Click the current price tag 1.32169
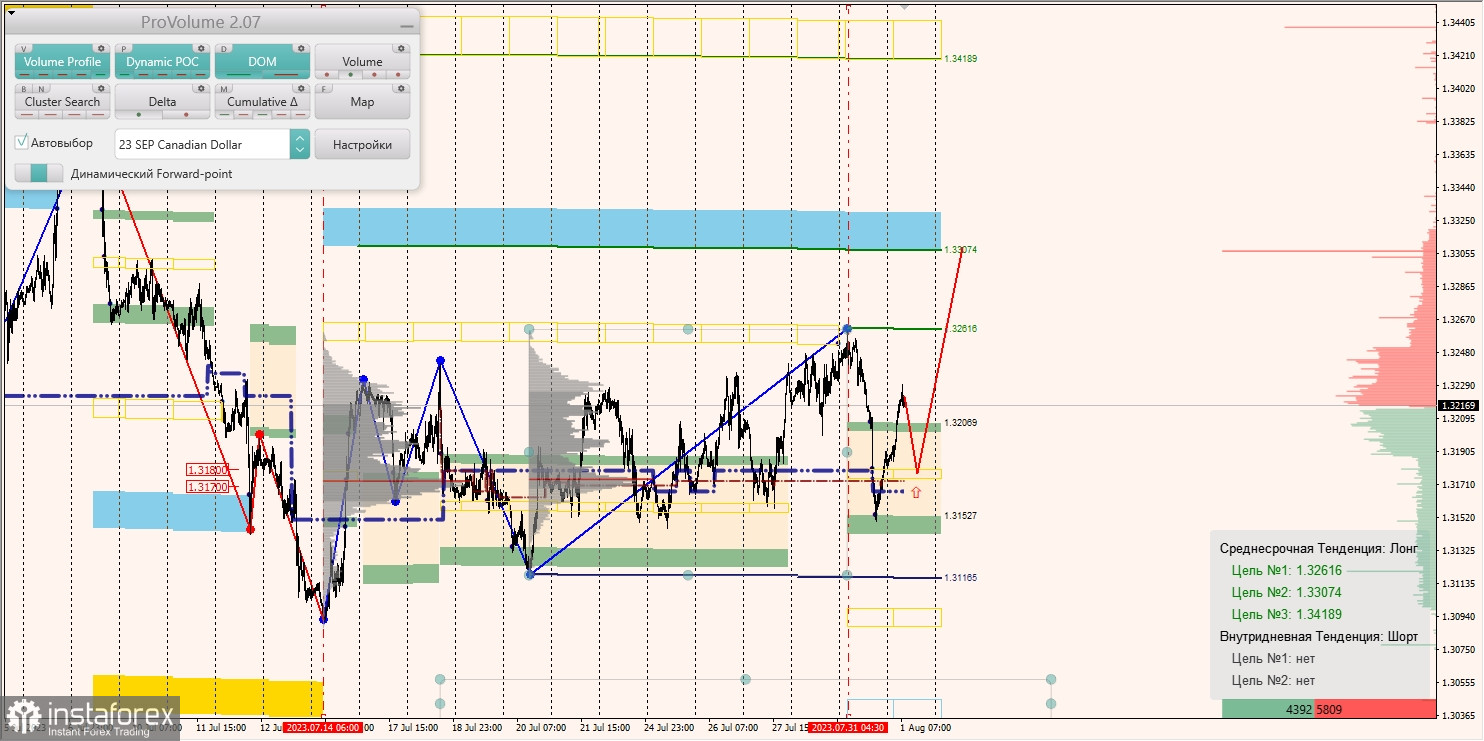 [1460, 405]
